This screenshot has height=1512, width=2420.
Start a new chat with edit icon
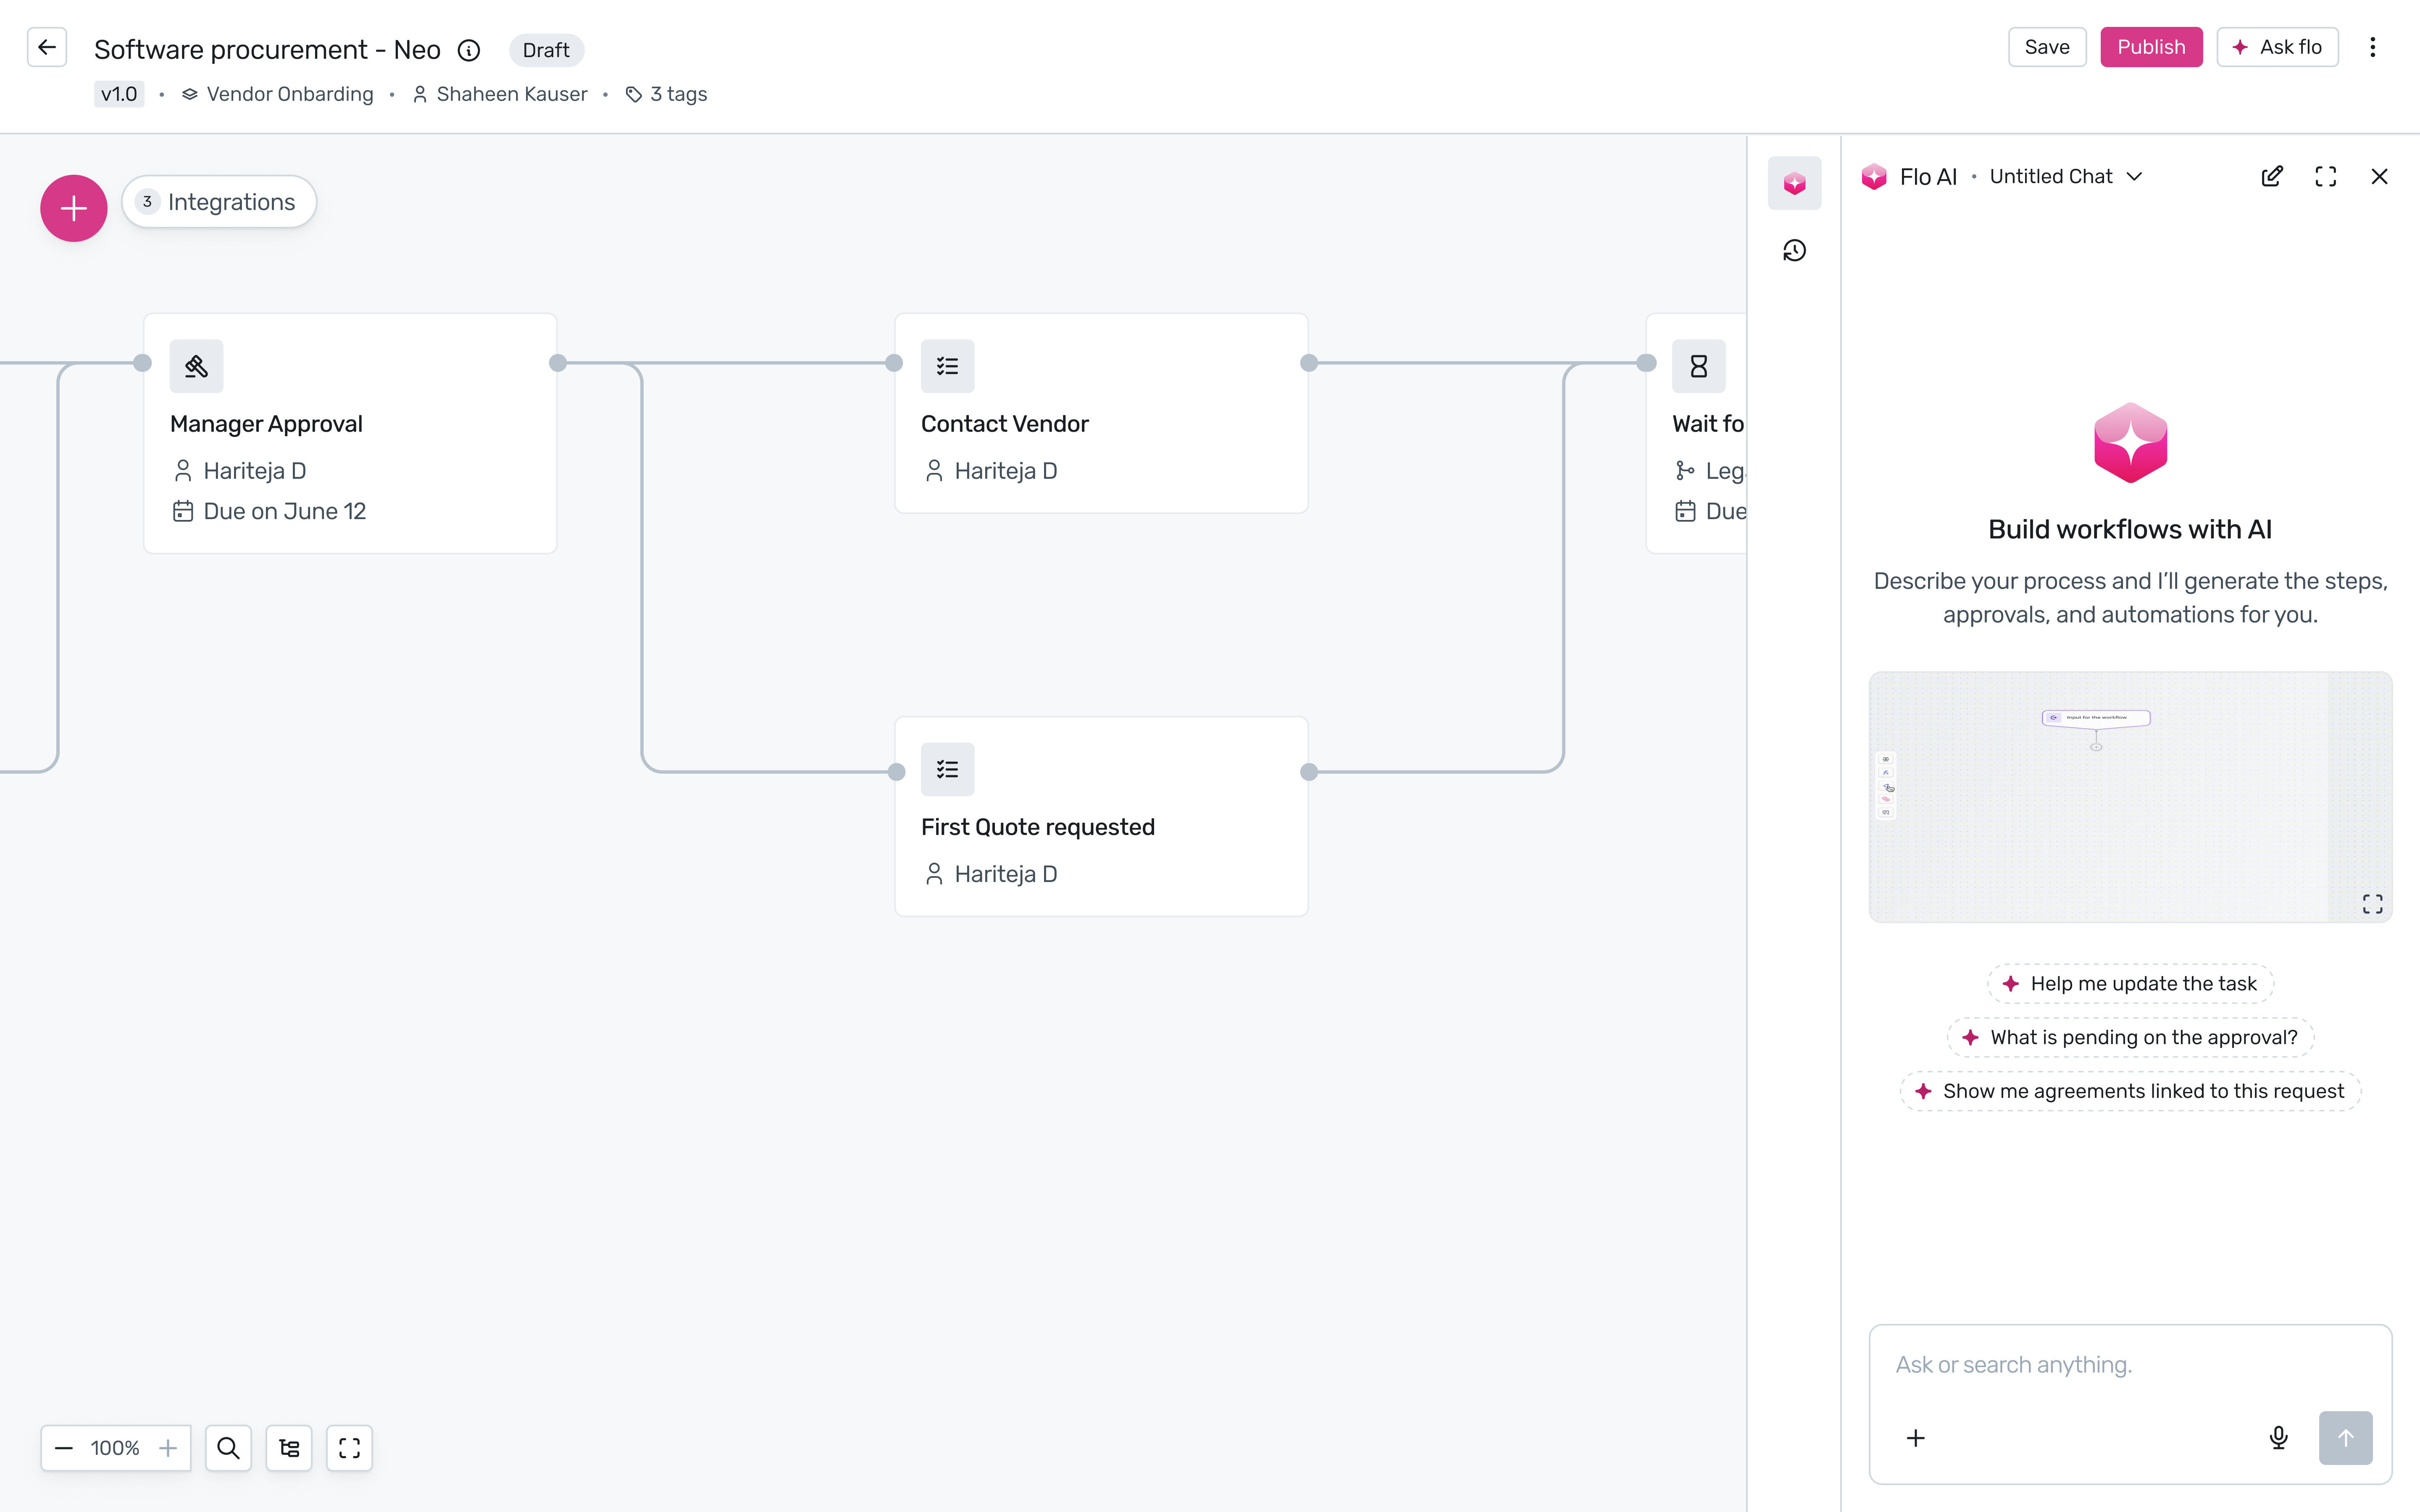pos(2272,177)
